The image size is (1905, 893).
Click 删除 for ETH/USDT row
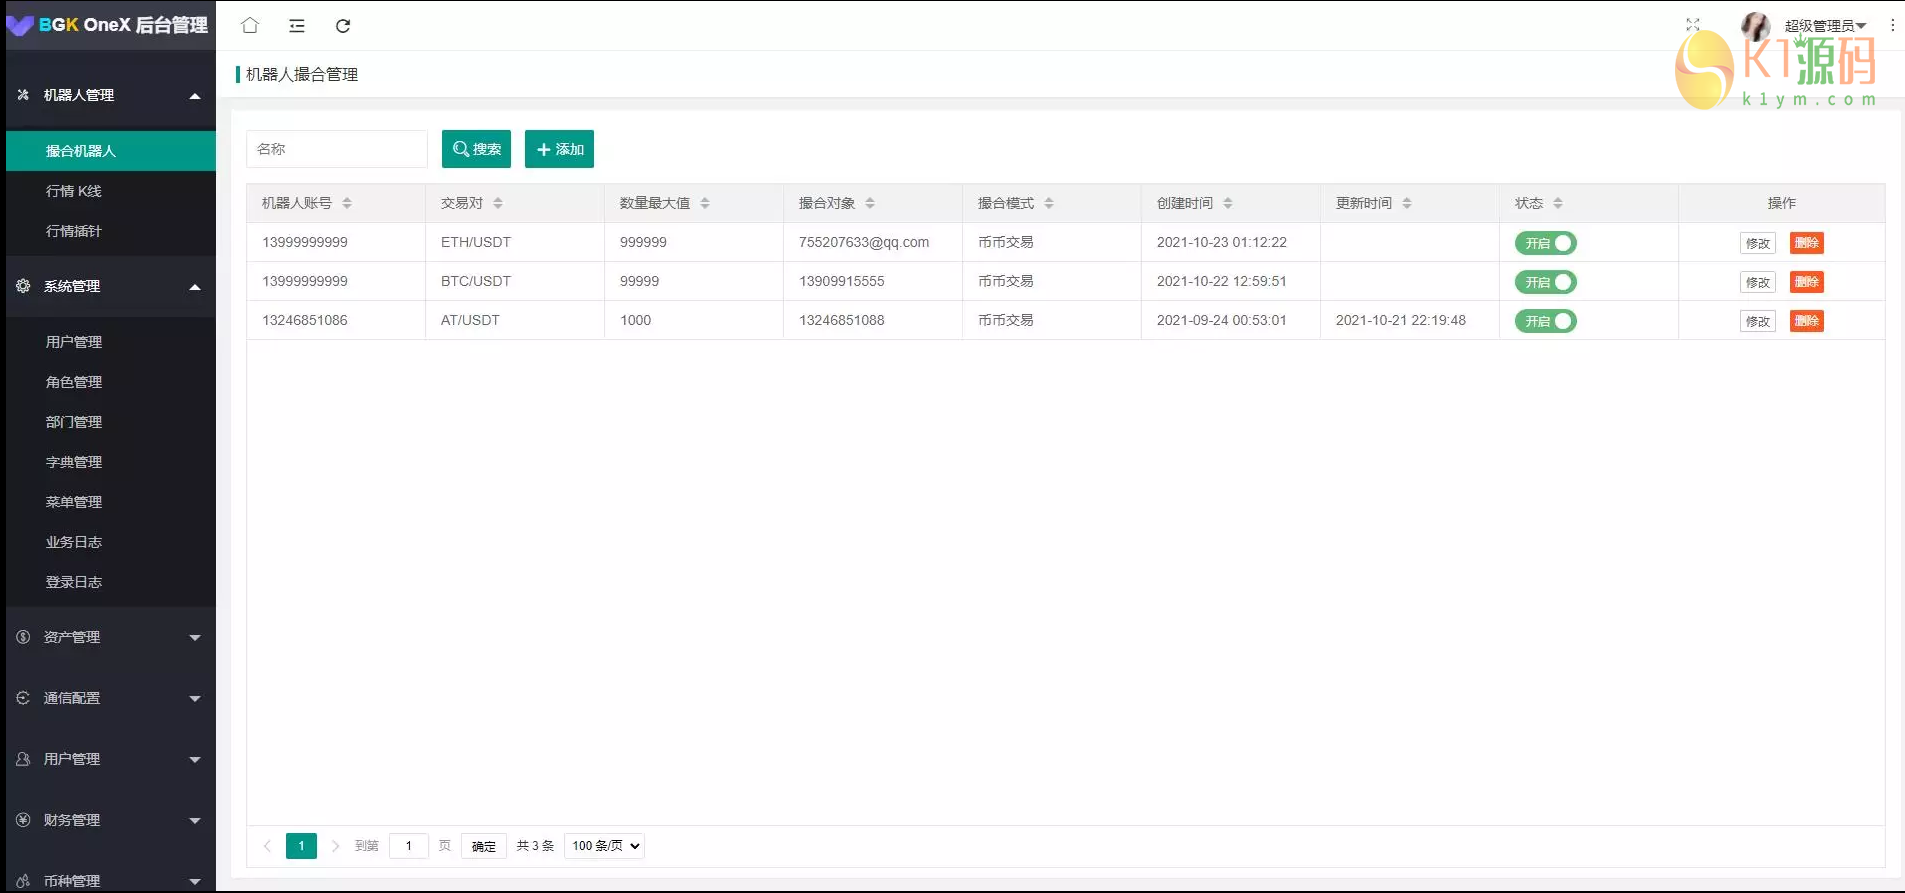tap(1806, 243)
